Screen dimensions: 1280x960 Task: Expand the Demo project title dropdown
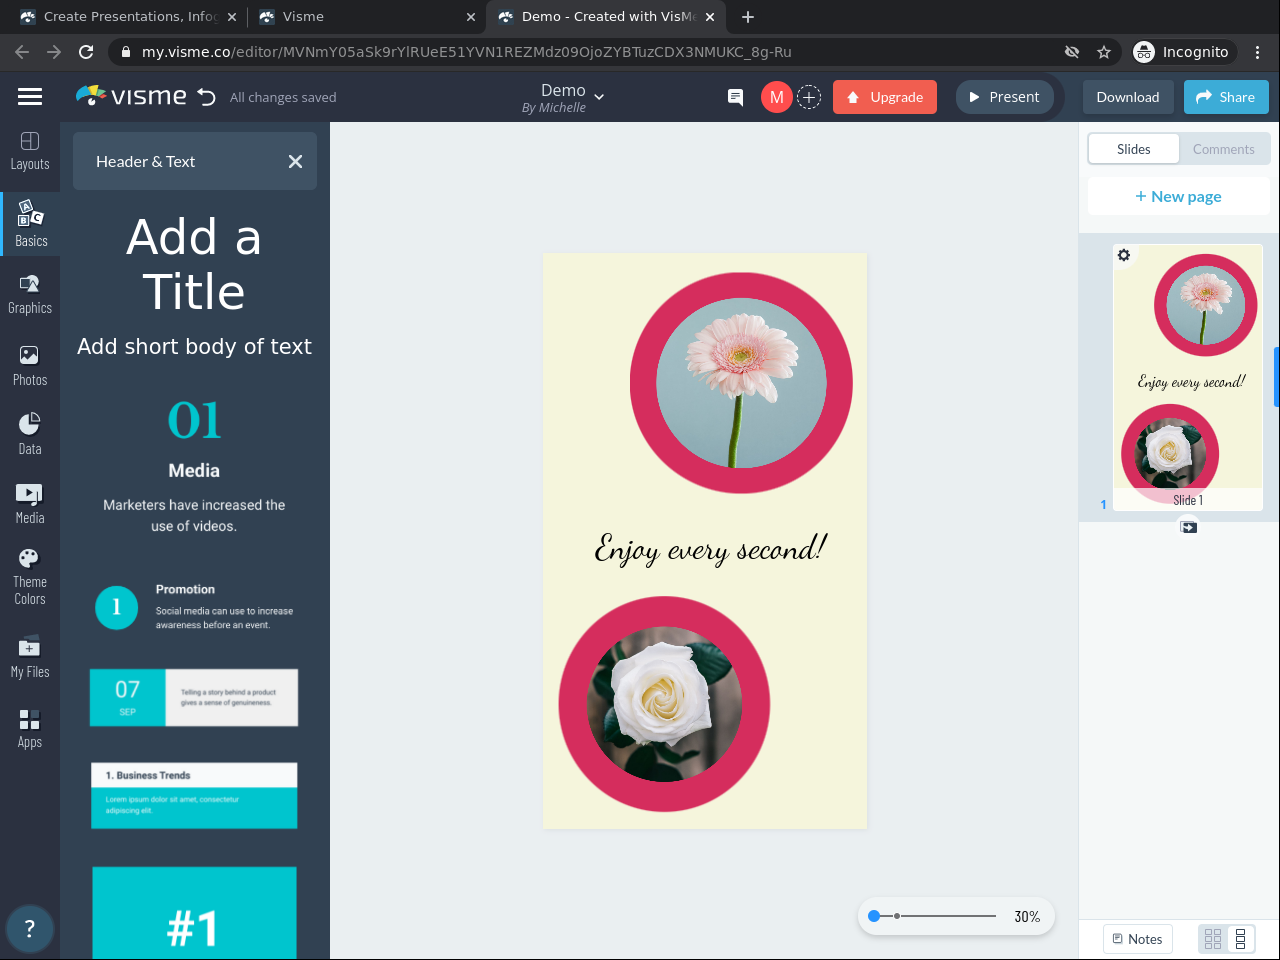point(599,97)
